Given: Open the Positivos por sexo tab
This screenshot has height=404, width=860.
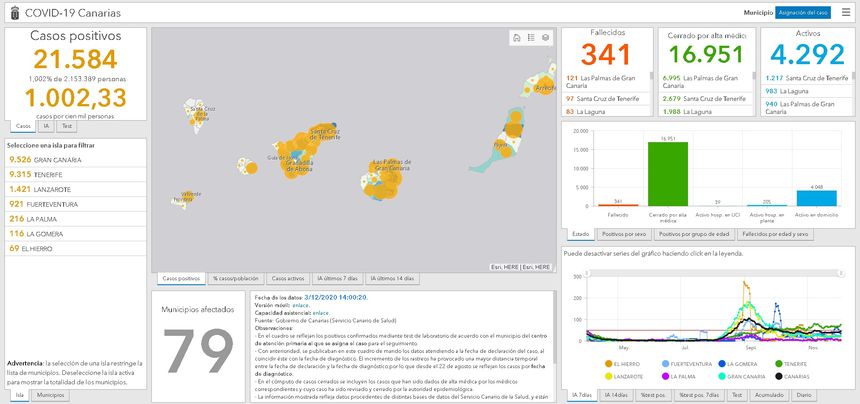Looking at the screenshot, I should [622, 234].
